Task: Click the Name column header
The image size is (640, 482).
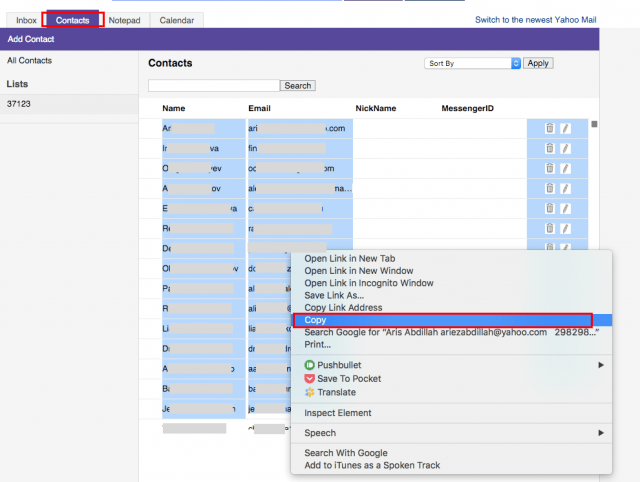Action: point(173,108)
